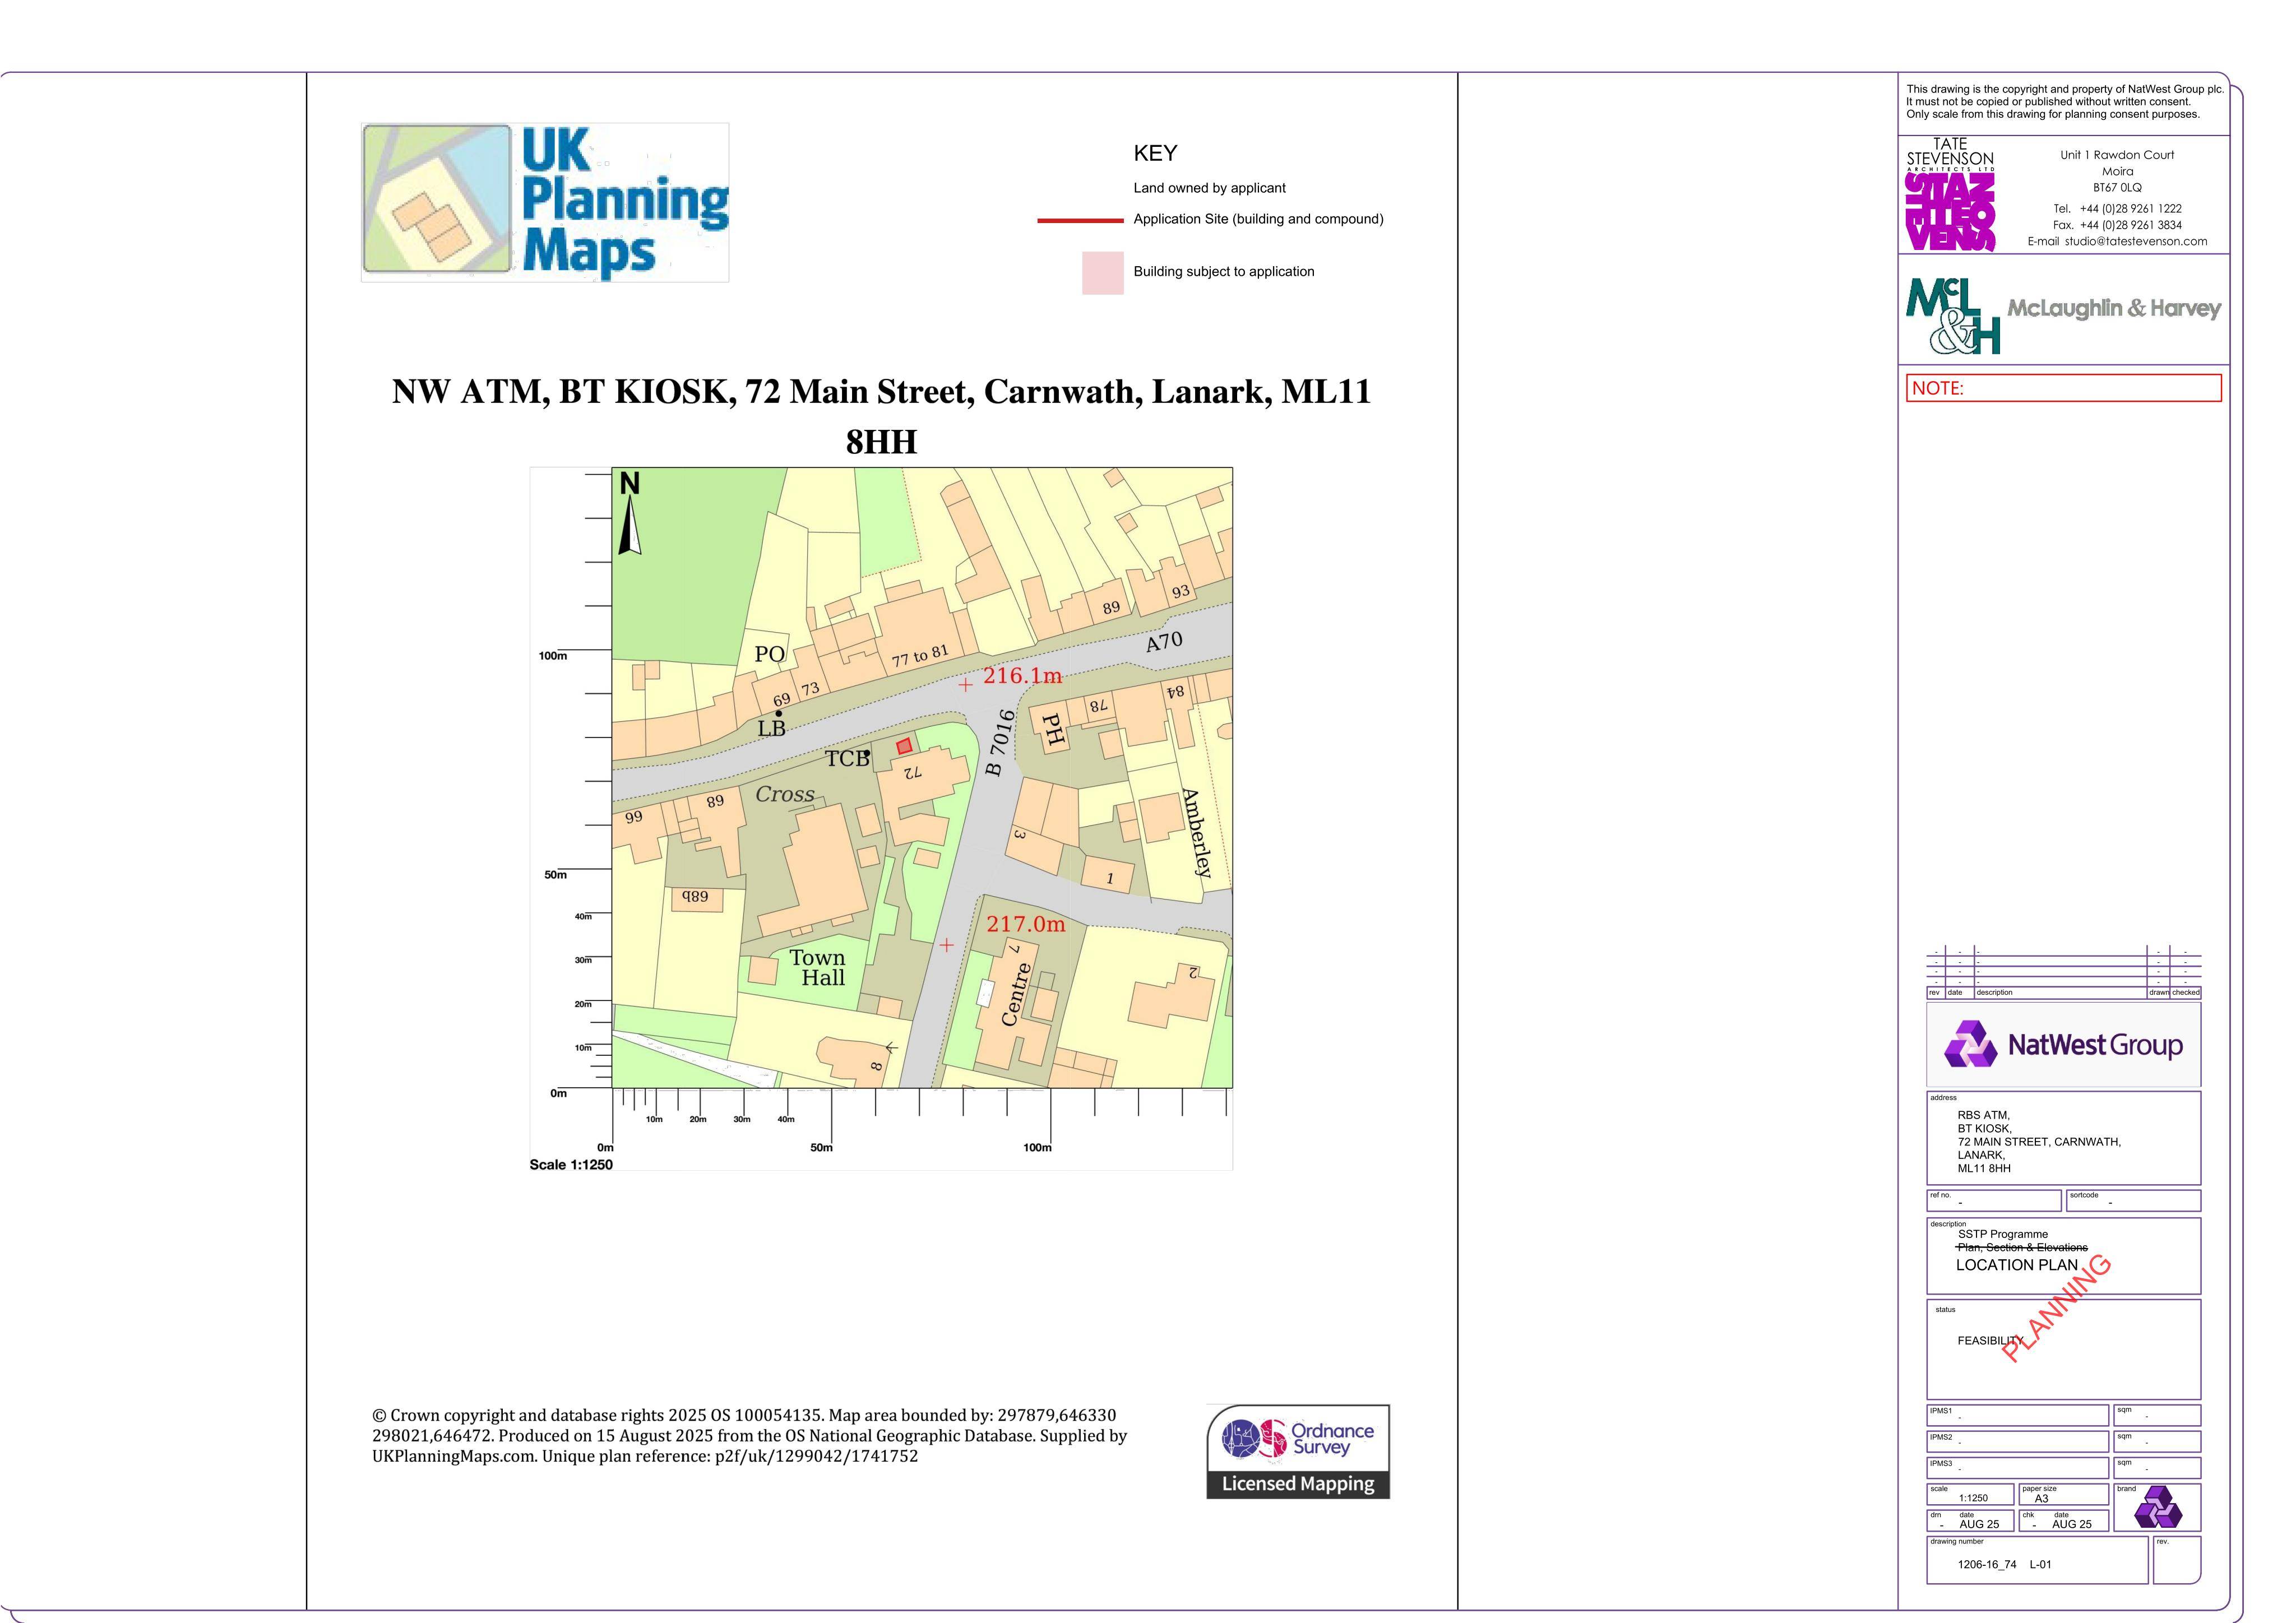Click the NOTE field box
The height and width of the screenshot is (1623, 2296).
pyautogui.click(x=2064, y=388)
